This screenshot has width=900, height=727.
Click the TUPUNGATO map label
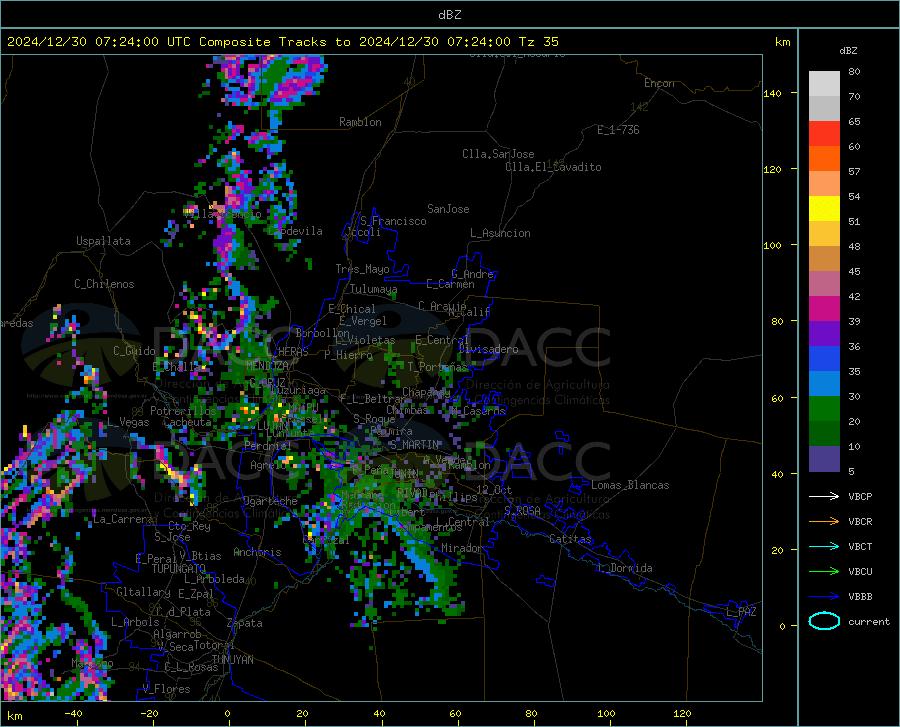[179, 569]
